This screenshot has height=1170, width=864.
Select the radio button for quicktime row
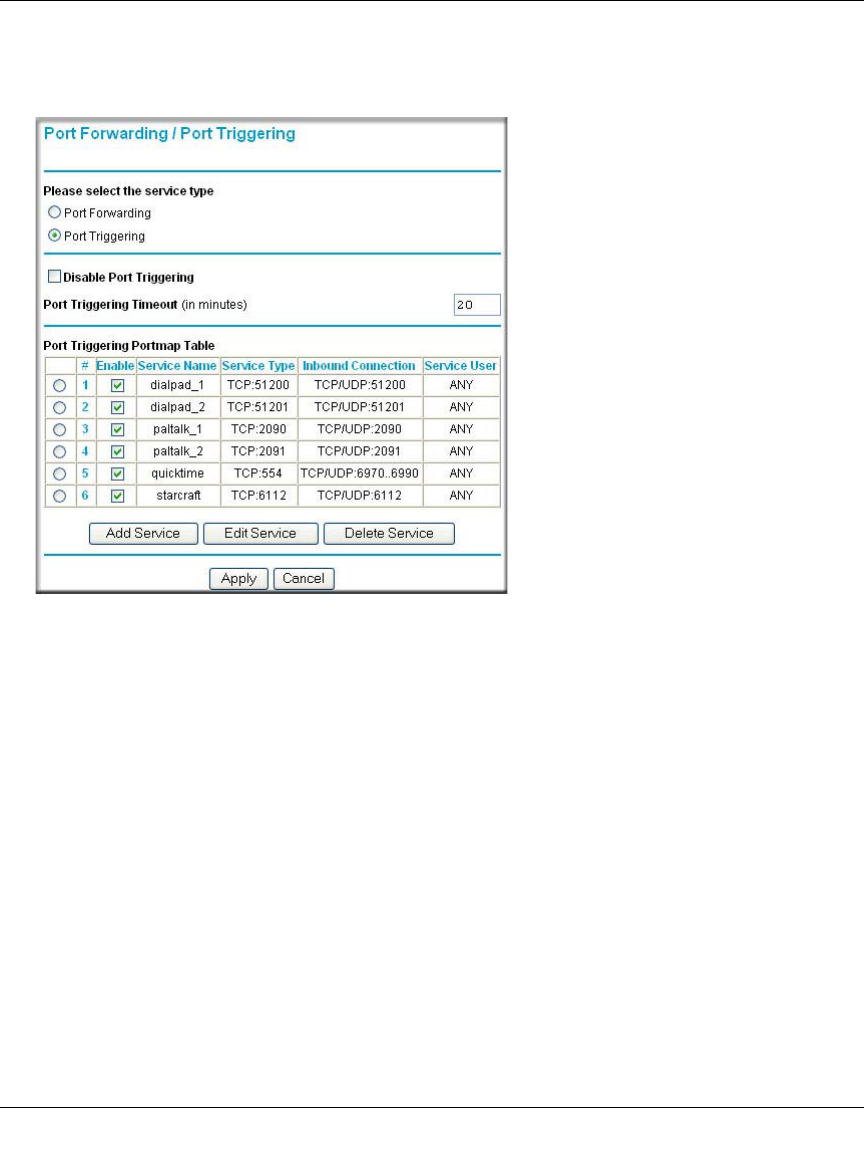pos(60,474)
